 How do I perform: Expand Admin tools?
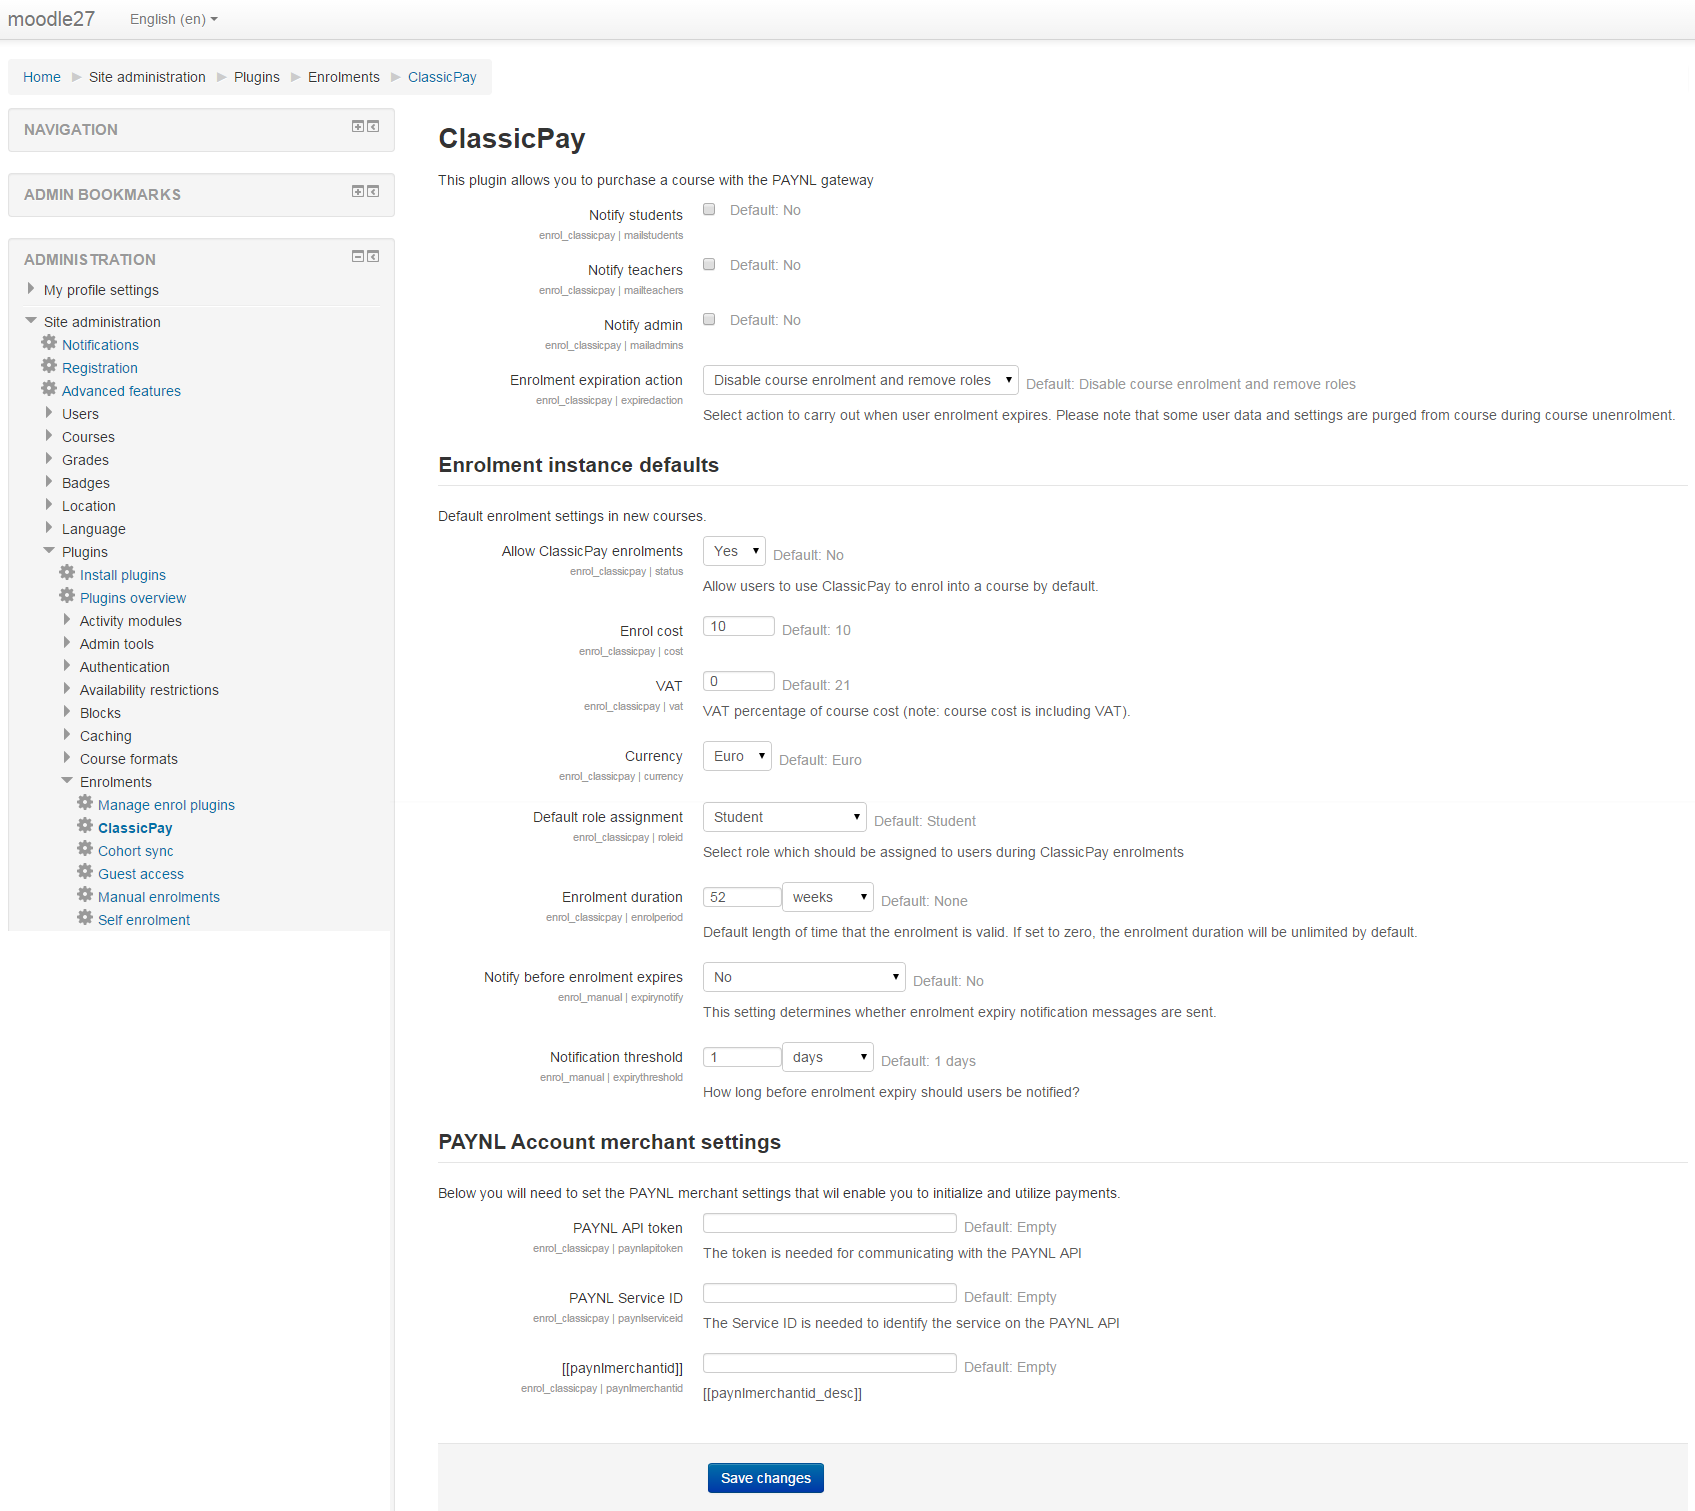point(67,643)
